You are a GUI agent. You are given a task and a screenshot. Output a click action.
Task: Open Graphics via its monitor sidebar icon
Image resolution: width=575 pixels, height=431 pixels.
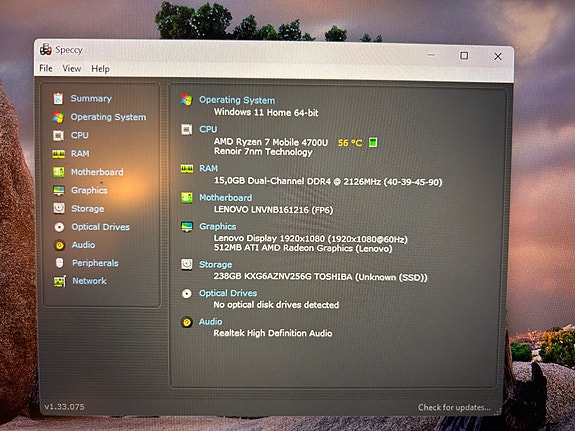59,190
